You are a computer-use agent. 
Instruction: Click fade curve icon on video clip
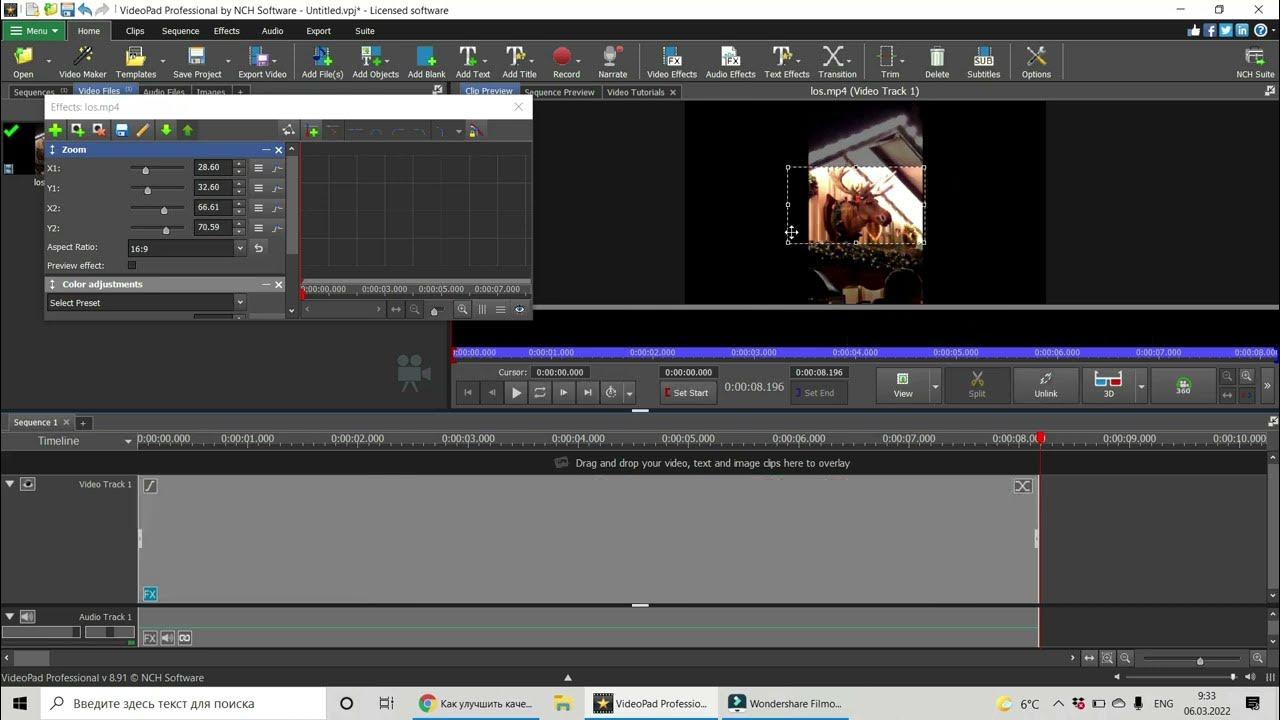[150, 486]
